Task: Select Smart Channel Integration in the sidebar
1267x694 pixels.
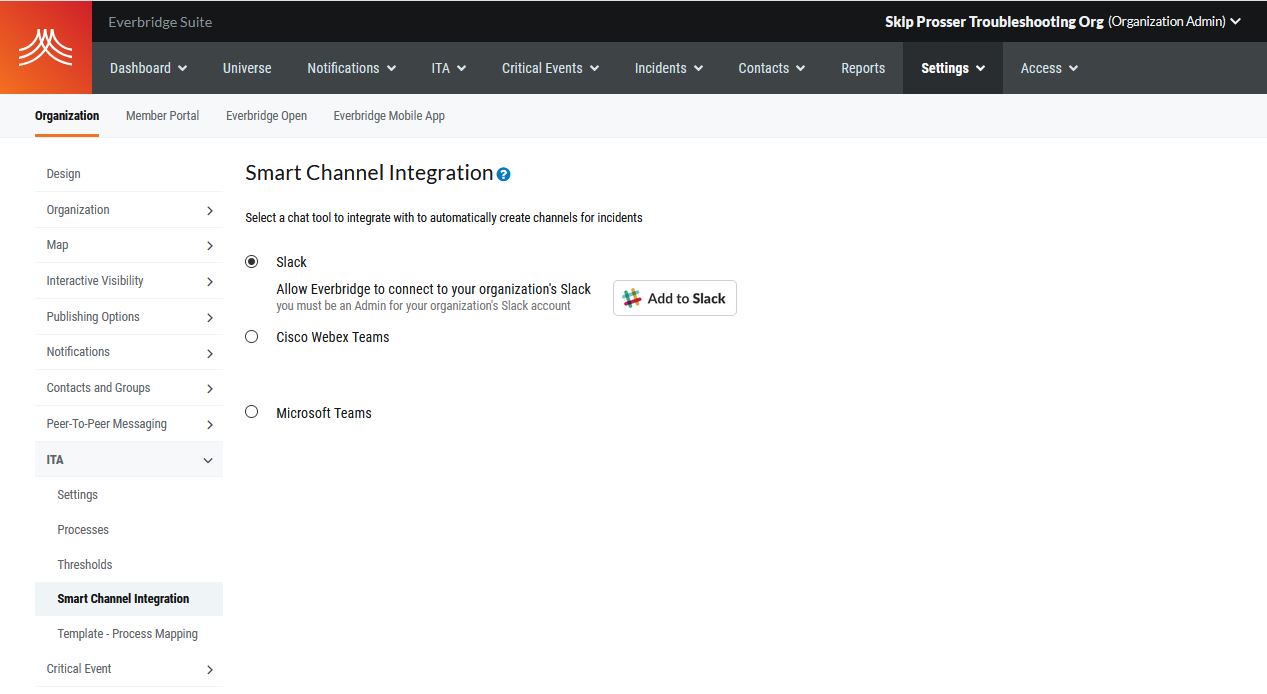Action: 129,599
